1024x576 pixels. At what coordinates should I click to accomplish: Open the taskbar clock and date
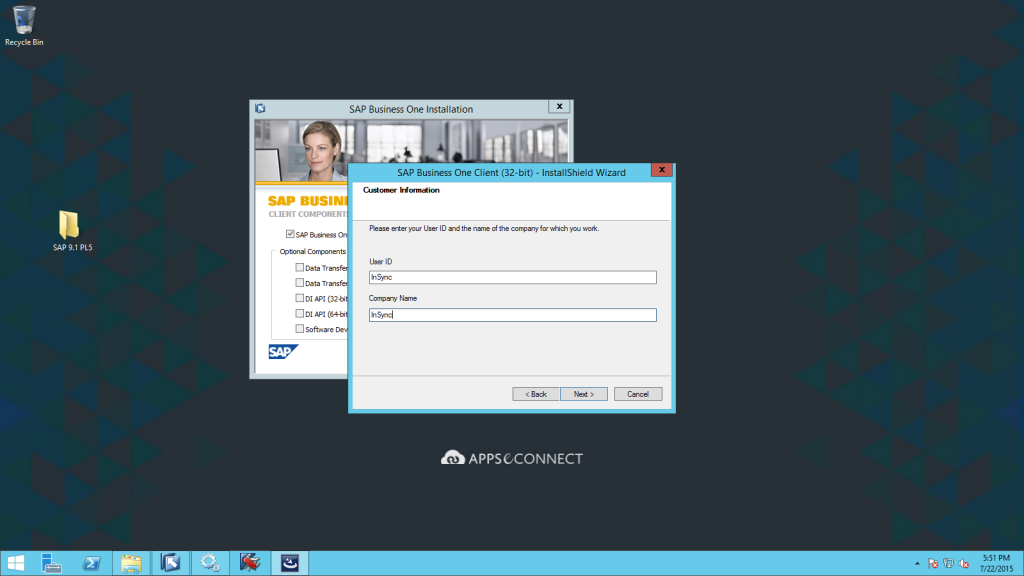click(x=996, y=563)
